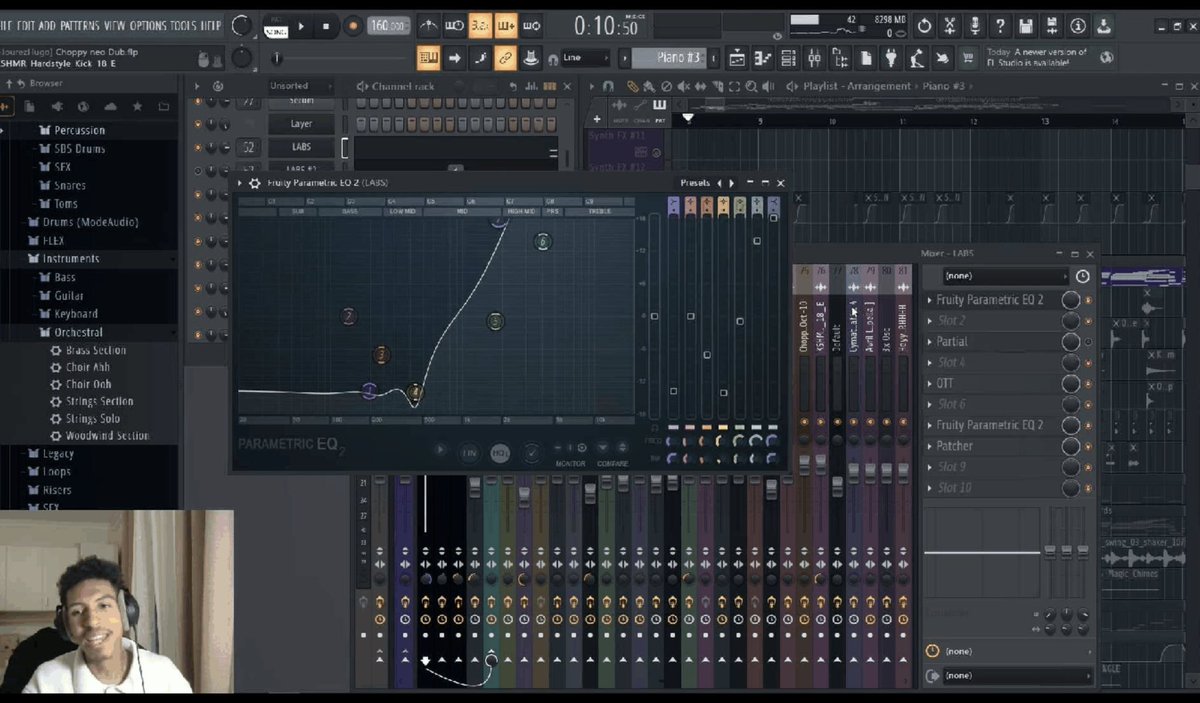Select the Choir Ahh preset in the Browser
The height and width of the screenshot is (703, 1200).
[x=88, y=368]
